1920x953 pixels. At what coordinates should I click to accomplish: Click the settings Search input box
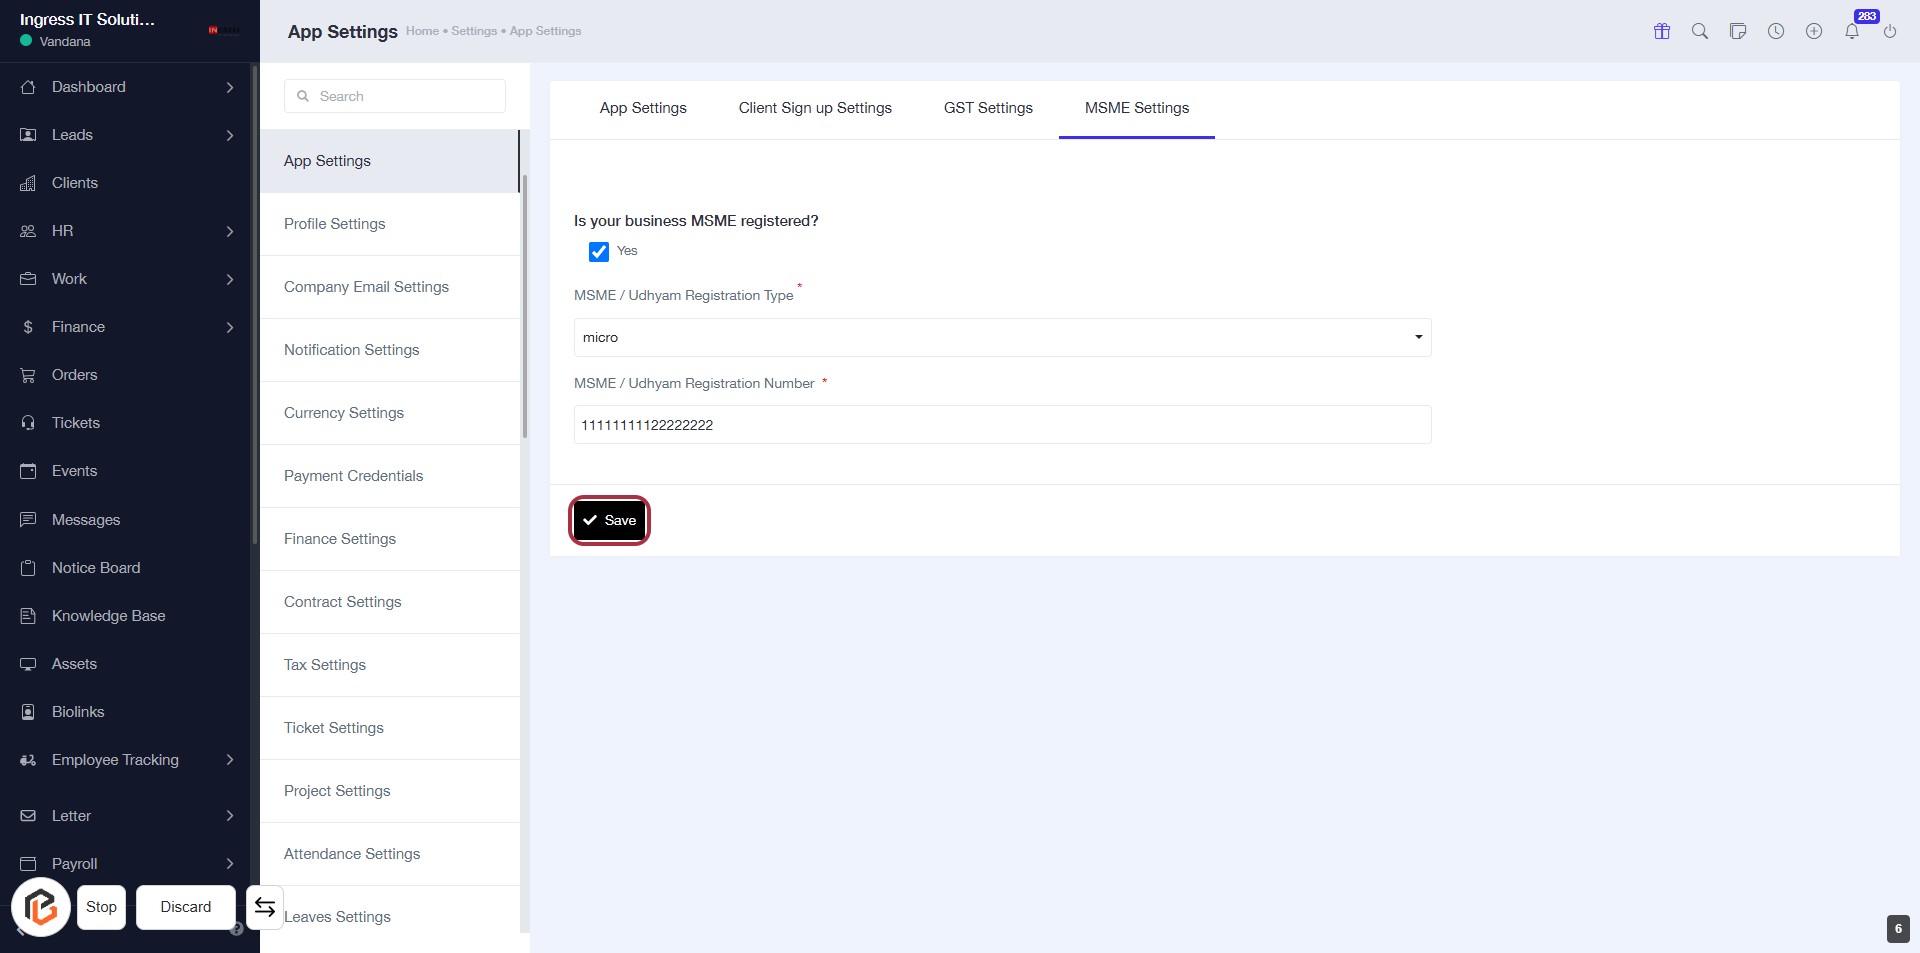395,96
